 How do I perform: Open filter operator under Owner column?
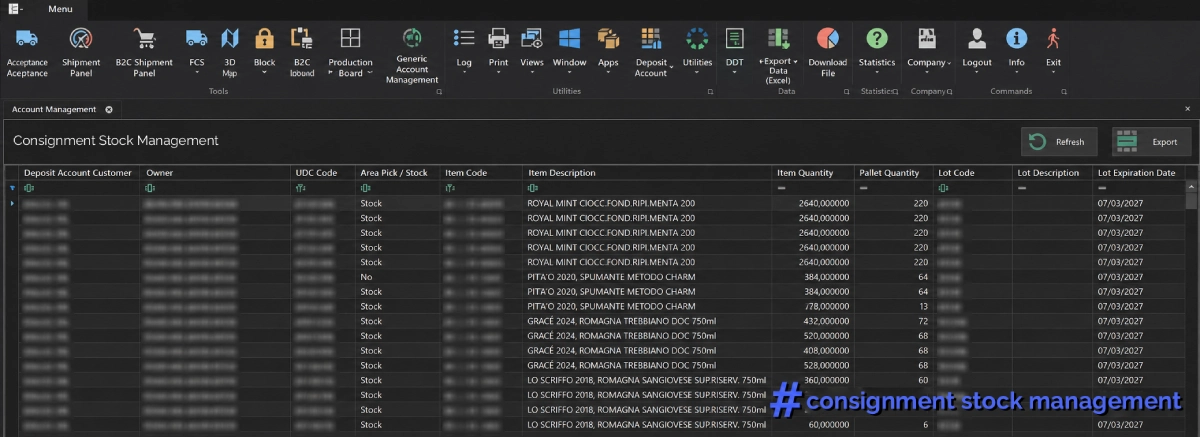click(x=152, y=188)
